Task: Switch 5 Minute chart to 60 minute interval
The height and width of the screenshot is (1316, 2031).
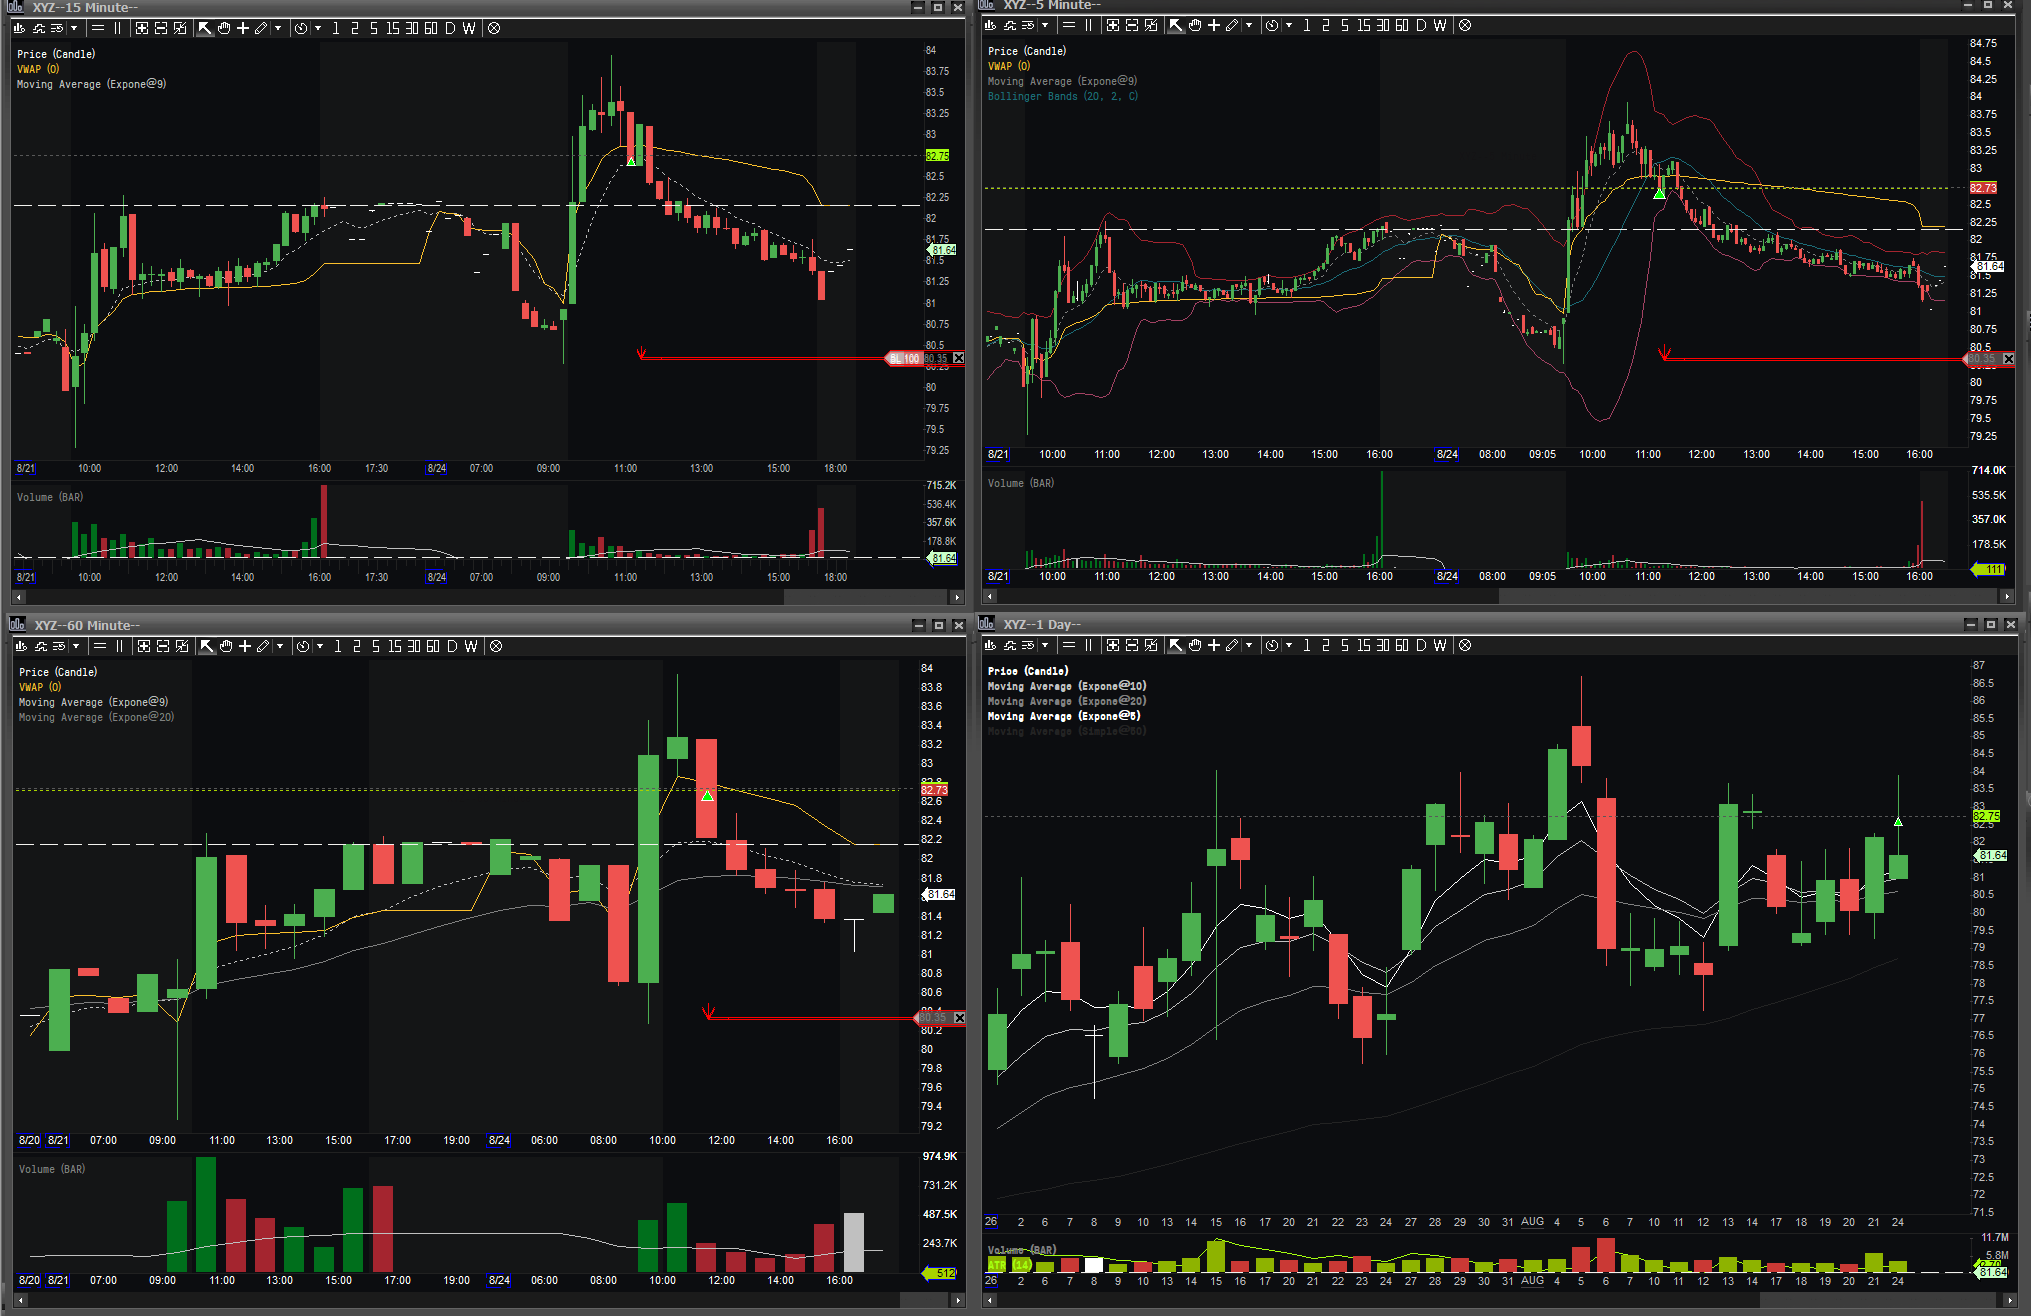Action: click(x=1402, y=25)
